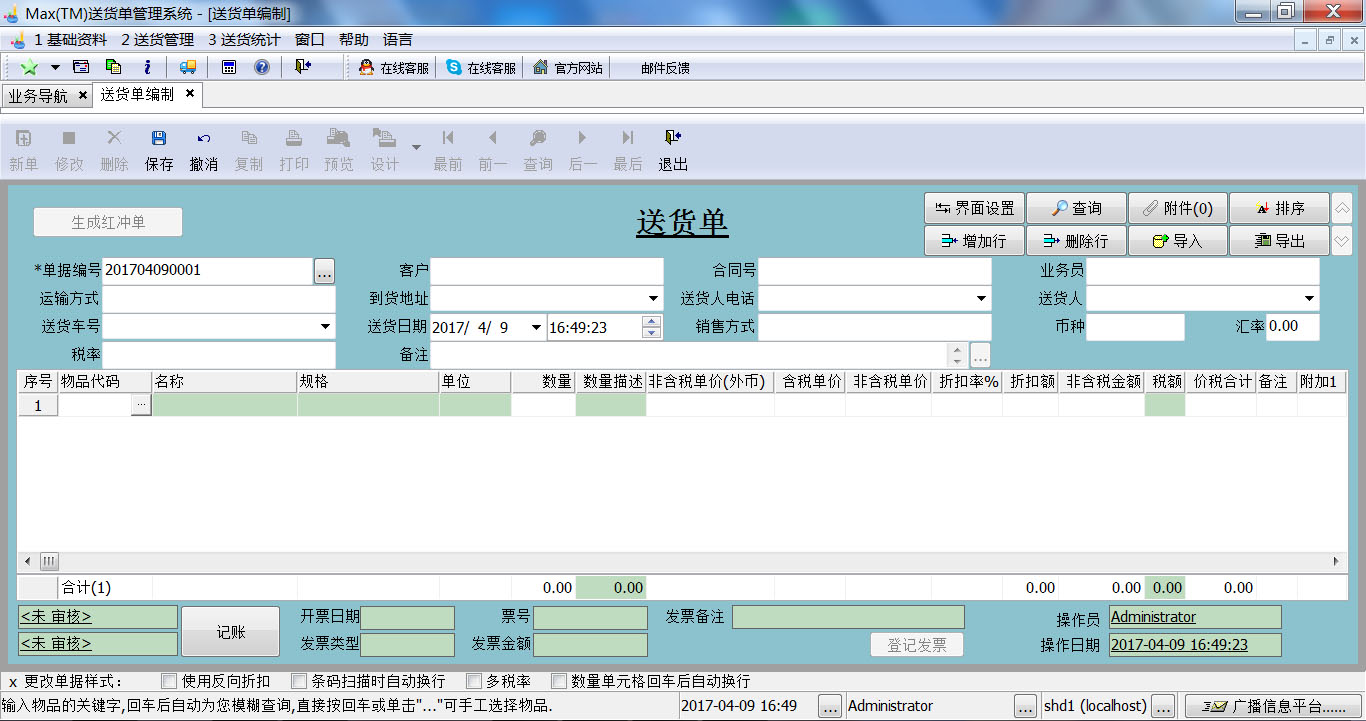Expand the 设计 dropdown arrow
Image resolution: width=1366 pixels, height=721 pixels.
pos(416,148)
